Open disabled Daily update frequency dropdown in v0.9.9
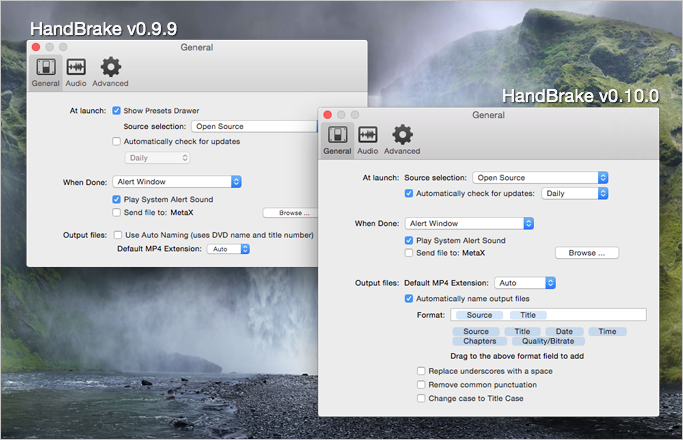Image resolution: width=683 pixels, height=440 pixels. (x=157, y=158)
